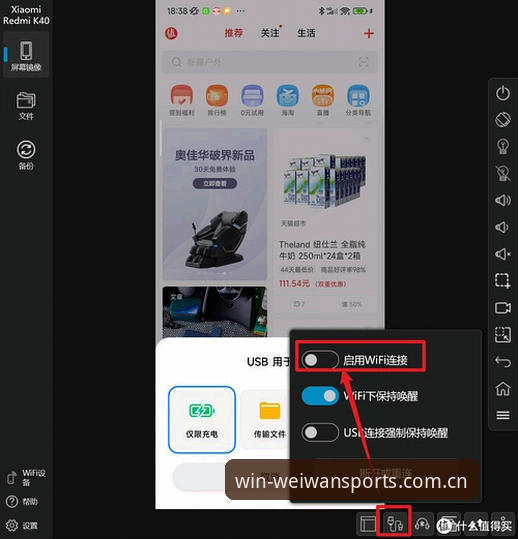
Task: Lower the phone volume
Action: (503, 227)
